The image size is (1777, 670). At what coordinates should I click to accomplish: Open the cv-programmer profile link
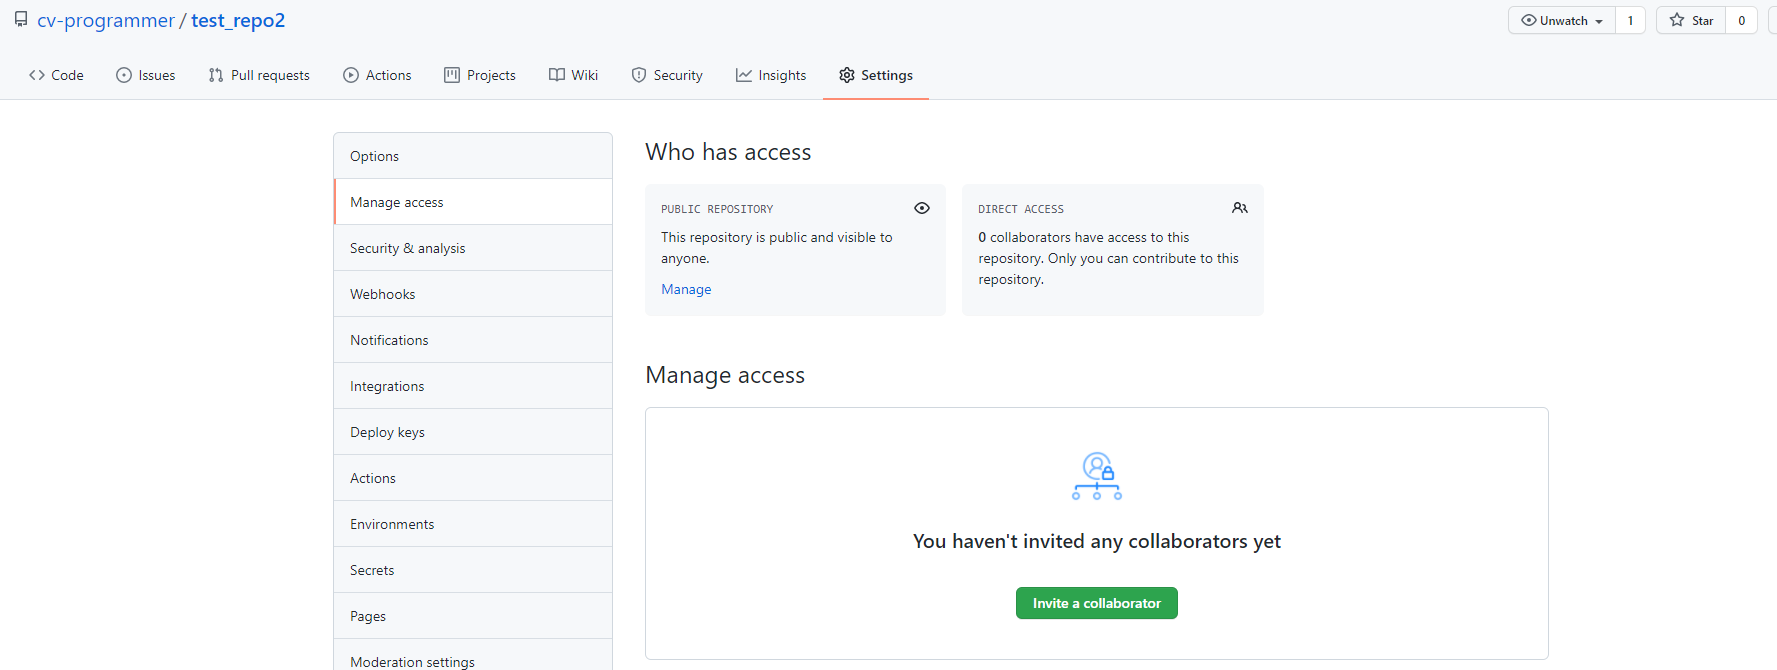(106, 20)
